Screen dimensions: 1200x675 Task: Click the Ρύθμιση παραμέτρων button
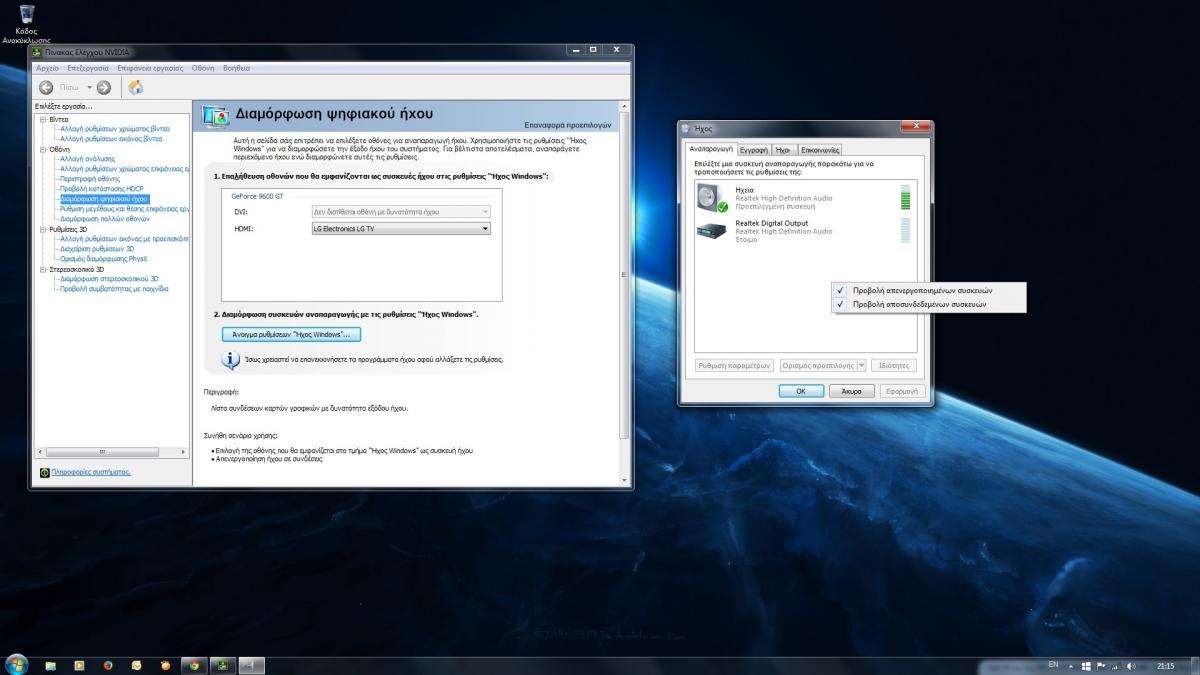pyautogui.click(x=735, y=366)
